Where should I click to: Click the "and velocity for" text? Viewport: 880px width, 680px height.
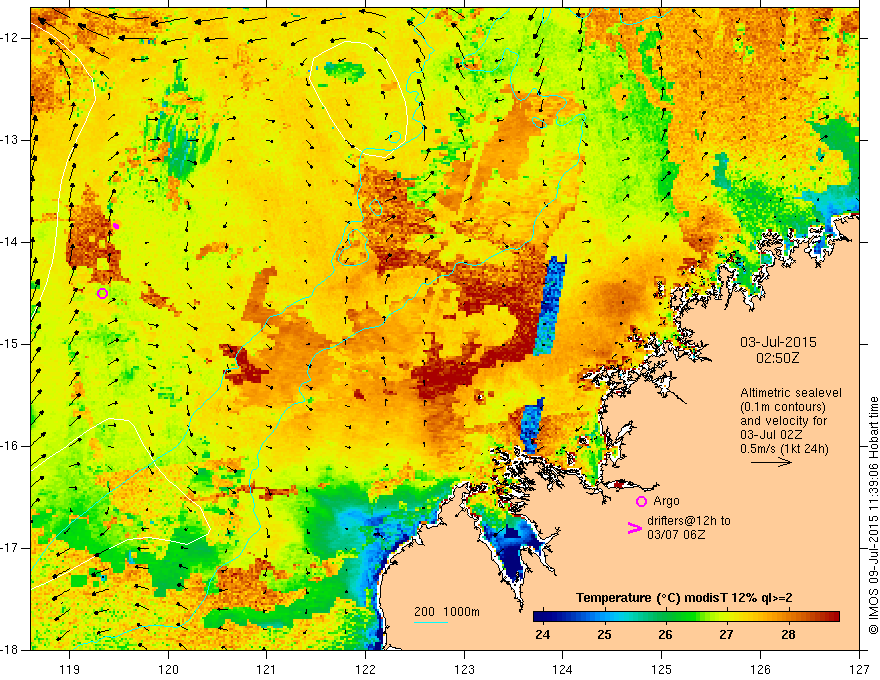(x=783, y=421)
